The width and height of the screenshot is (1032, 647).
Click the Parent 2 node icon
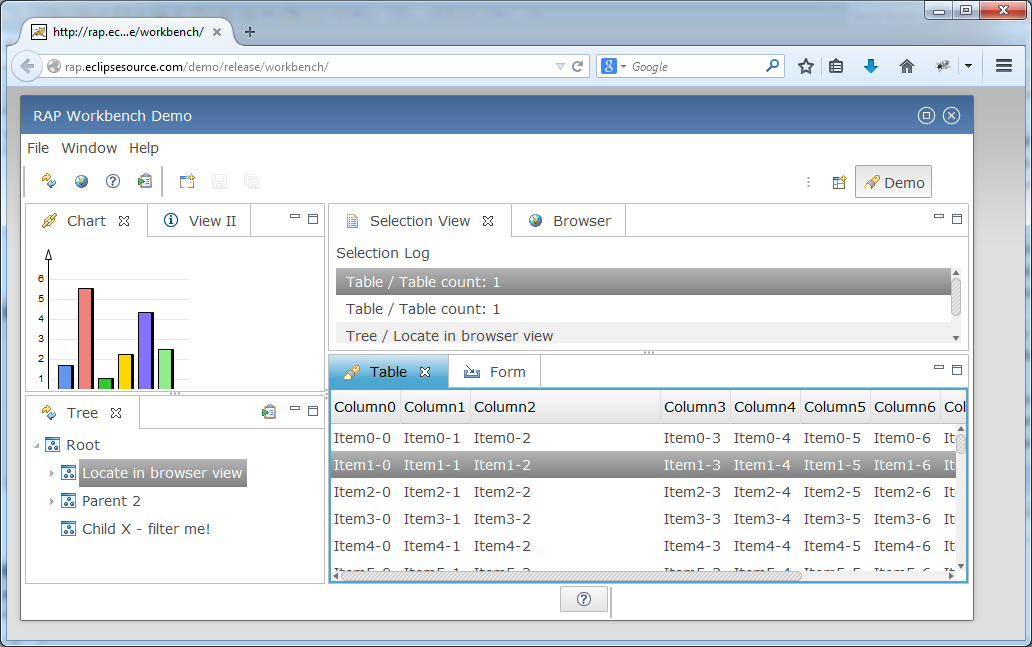68,501
